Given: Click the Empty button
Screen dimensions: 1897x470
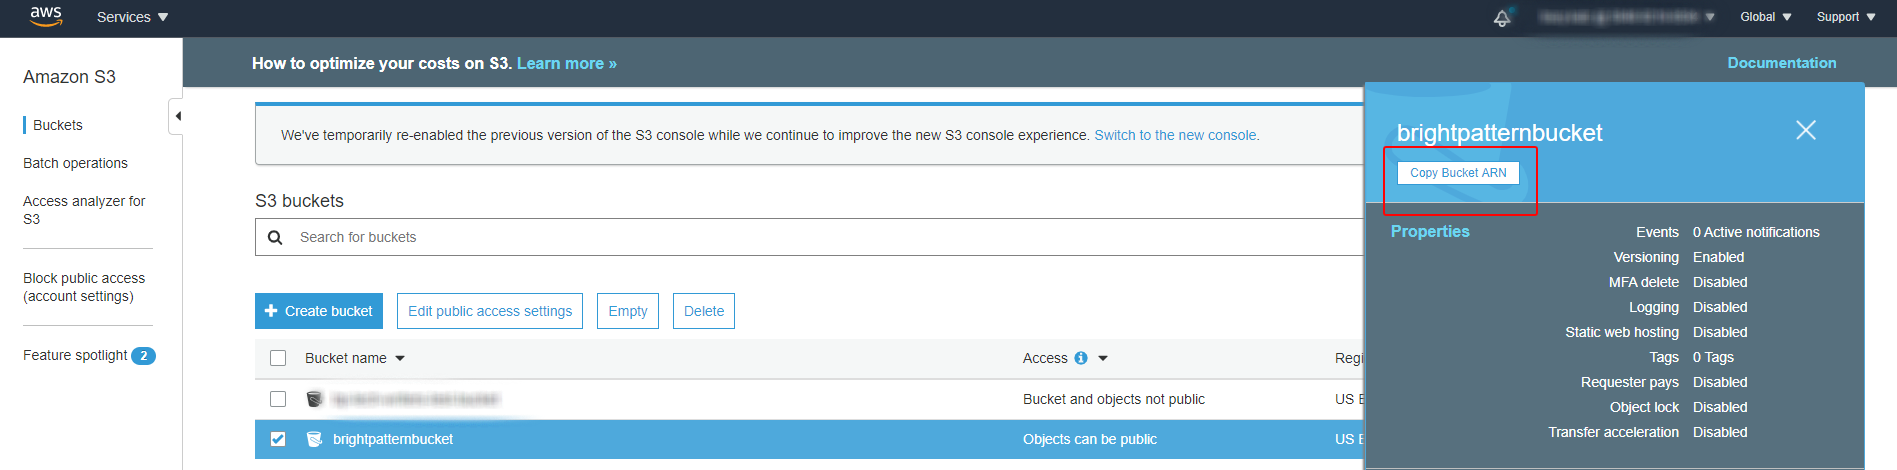Looking at the screenshot, I should click(x=628, y=311).
